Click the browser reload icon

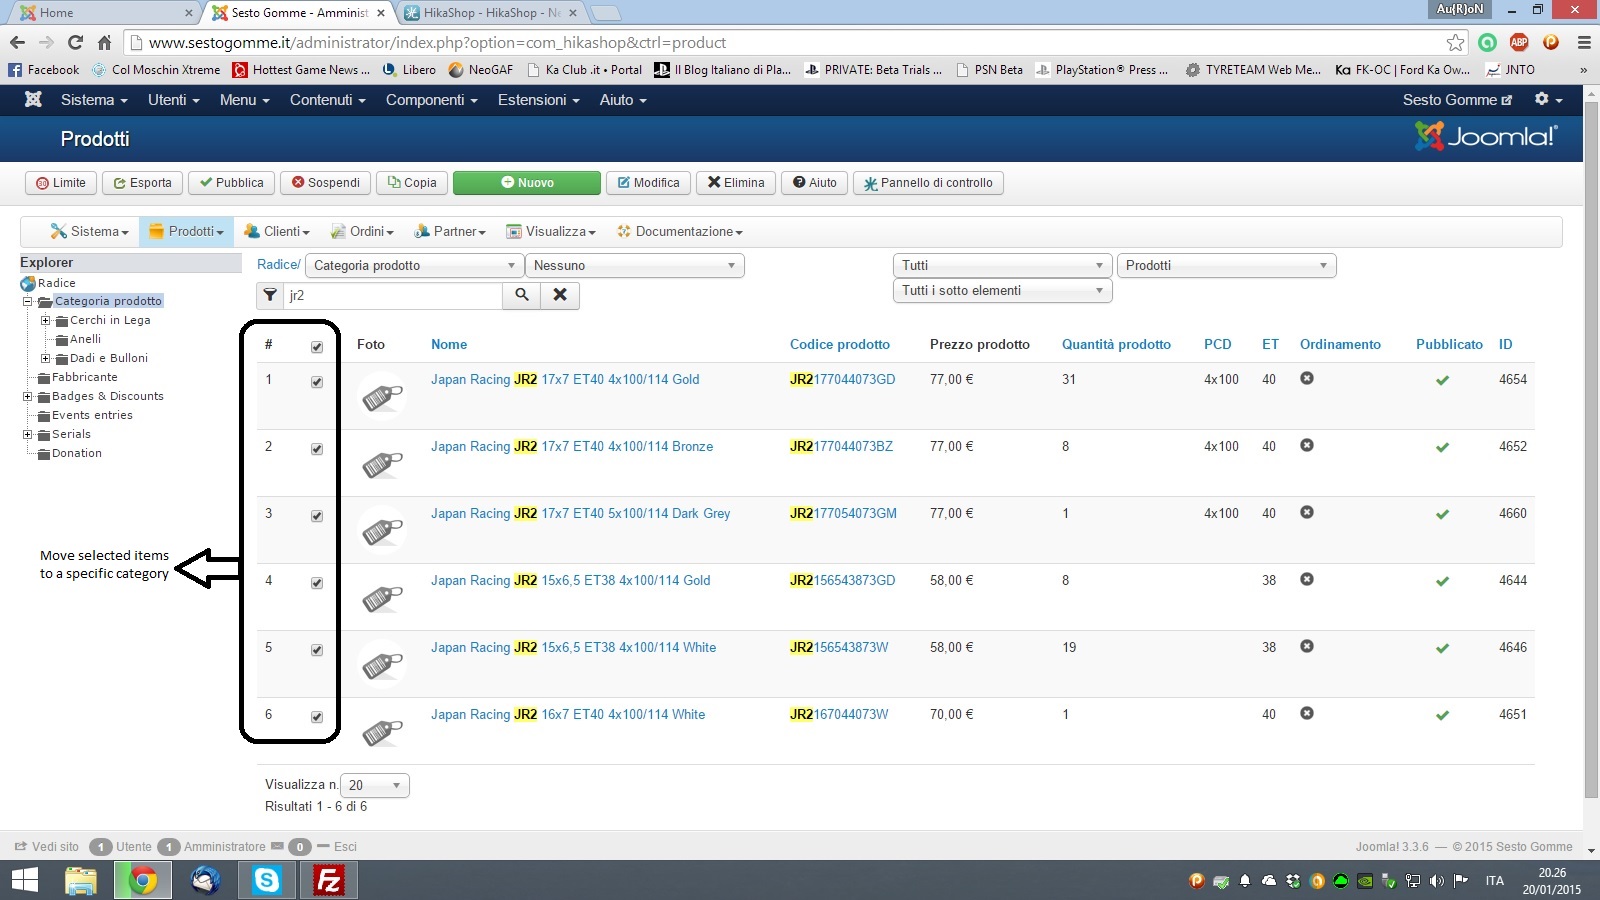[75, 42]
